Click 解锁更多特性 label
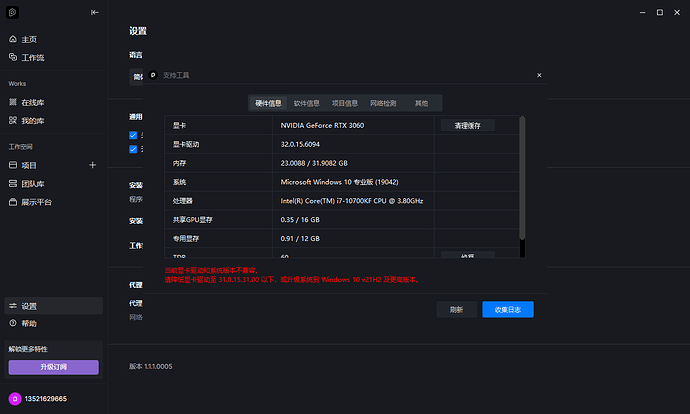 (28, 349)
